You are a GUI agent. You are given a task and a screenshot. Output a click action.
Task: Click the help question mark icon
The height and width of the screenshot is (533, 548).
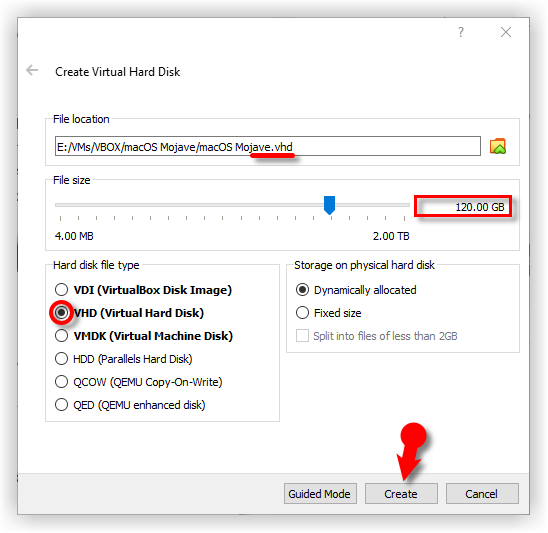tap(461, 32)
